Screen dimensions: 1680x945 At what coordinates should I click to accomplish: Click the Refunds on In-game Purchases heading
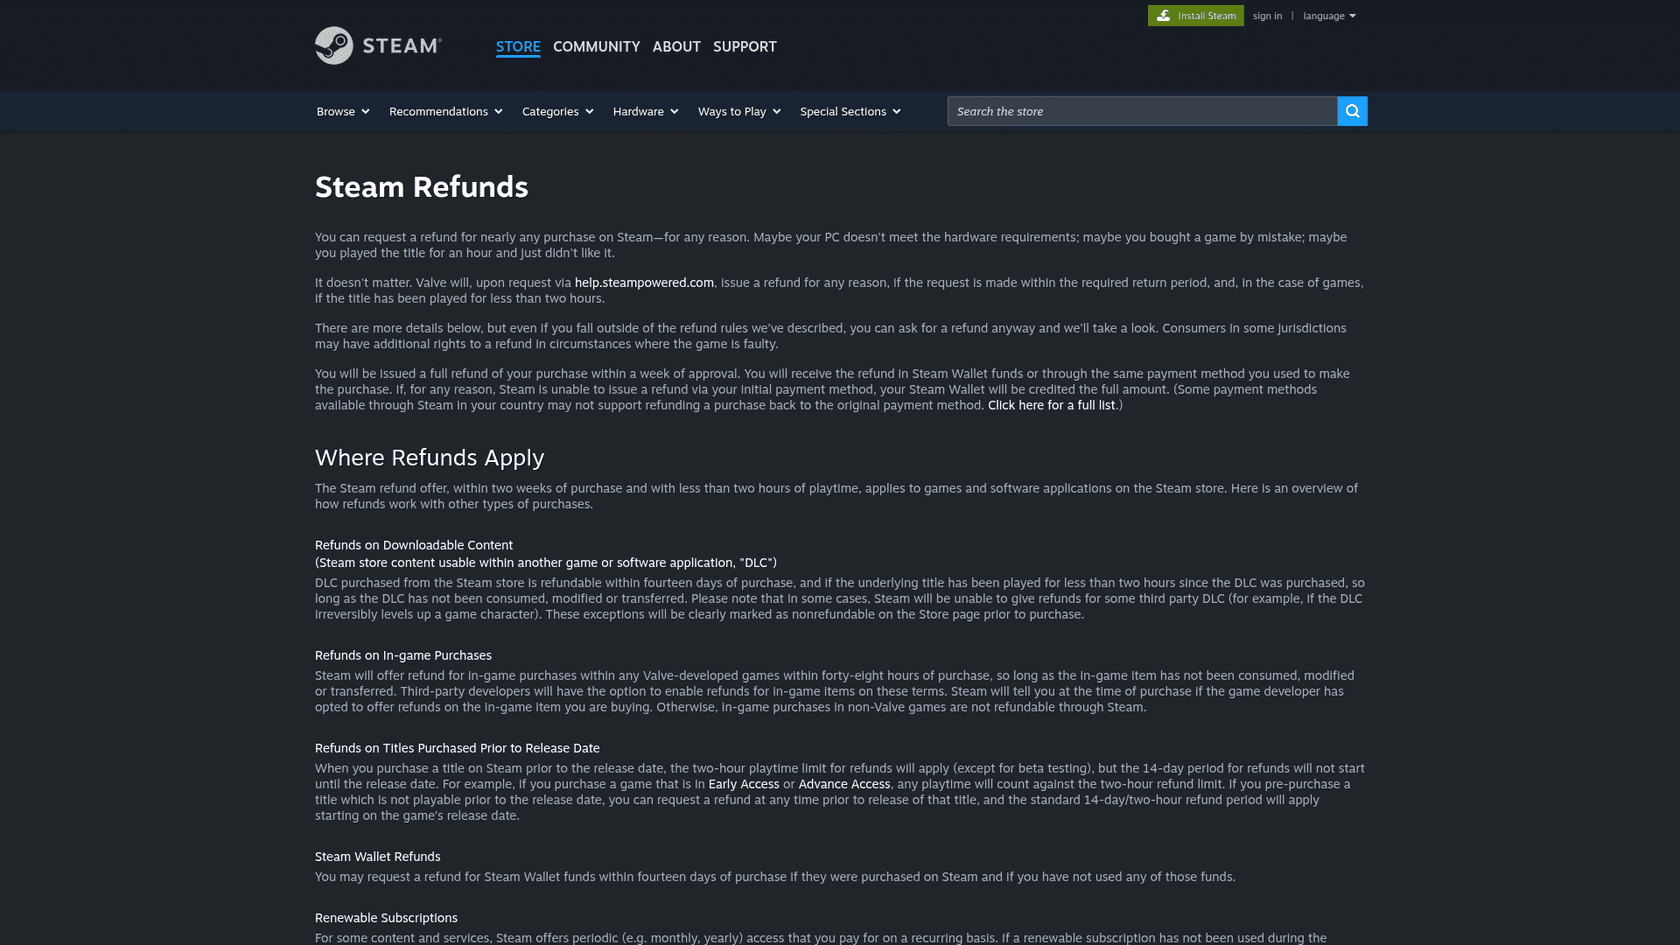point(403,655)
